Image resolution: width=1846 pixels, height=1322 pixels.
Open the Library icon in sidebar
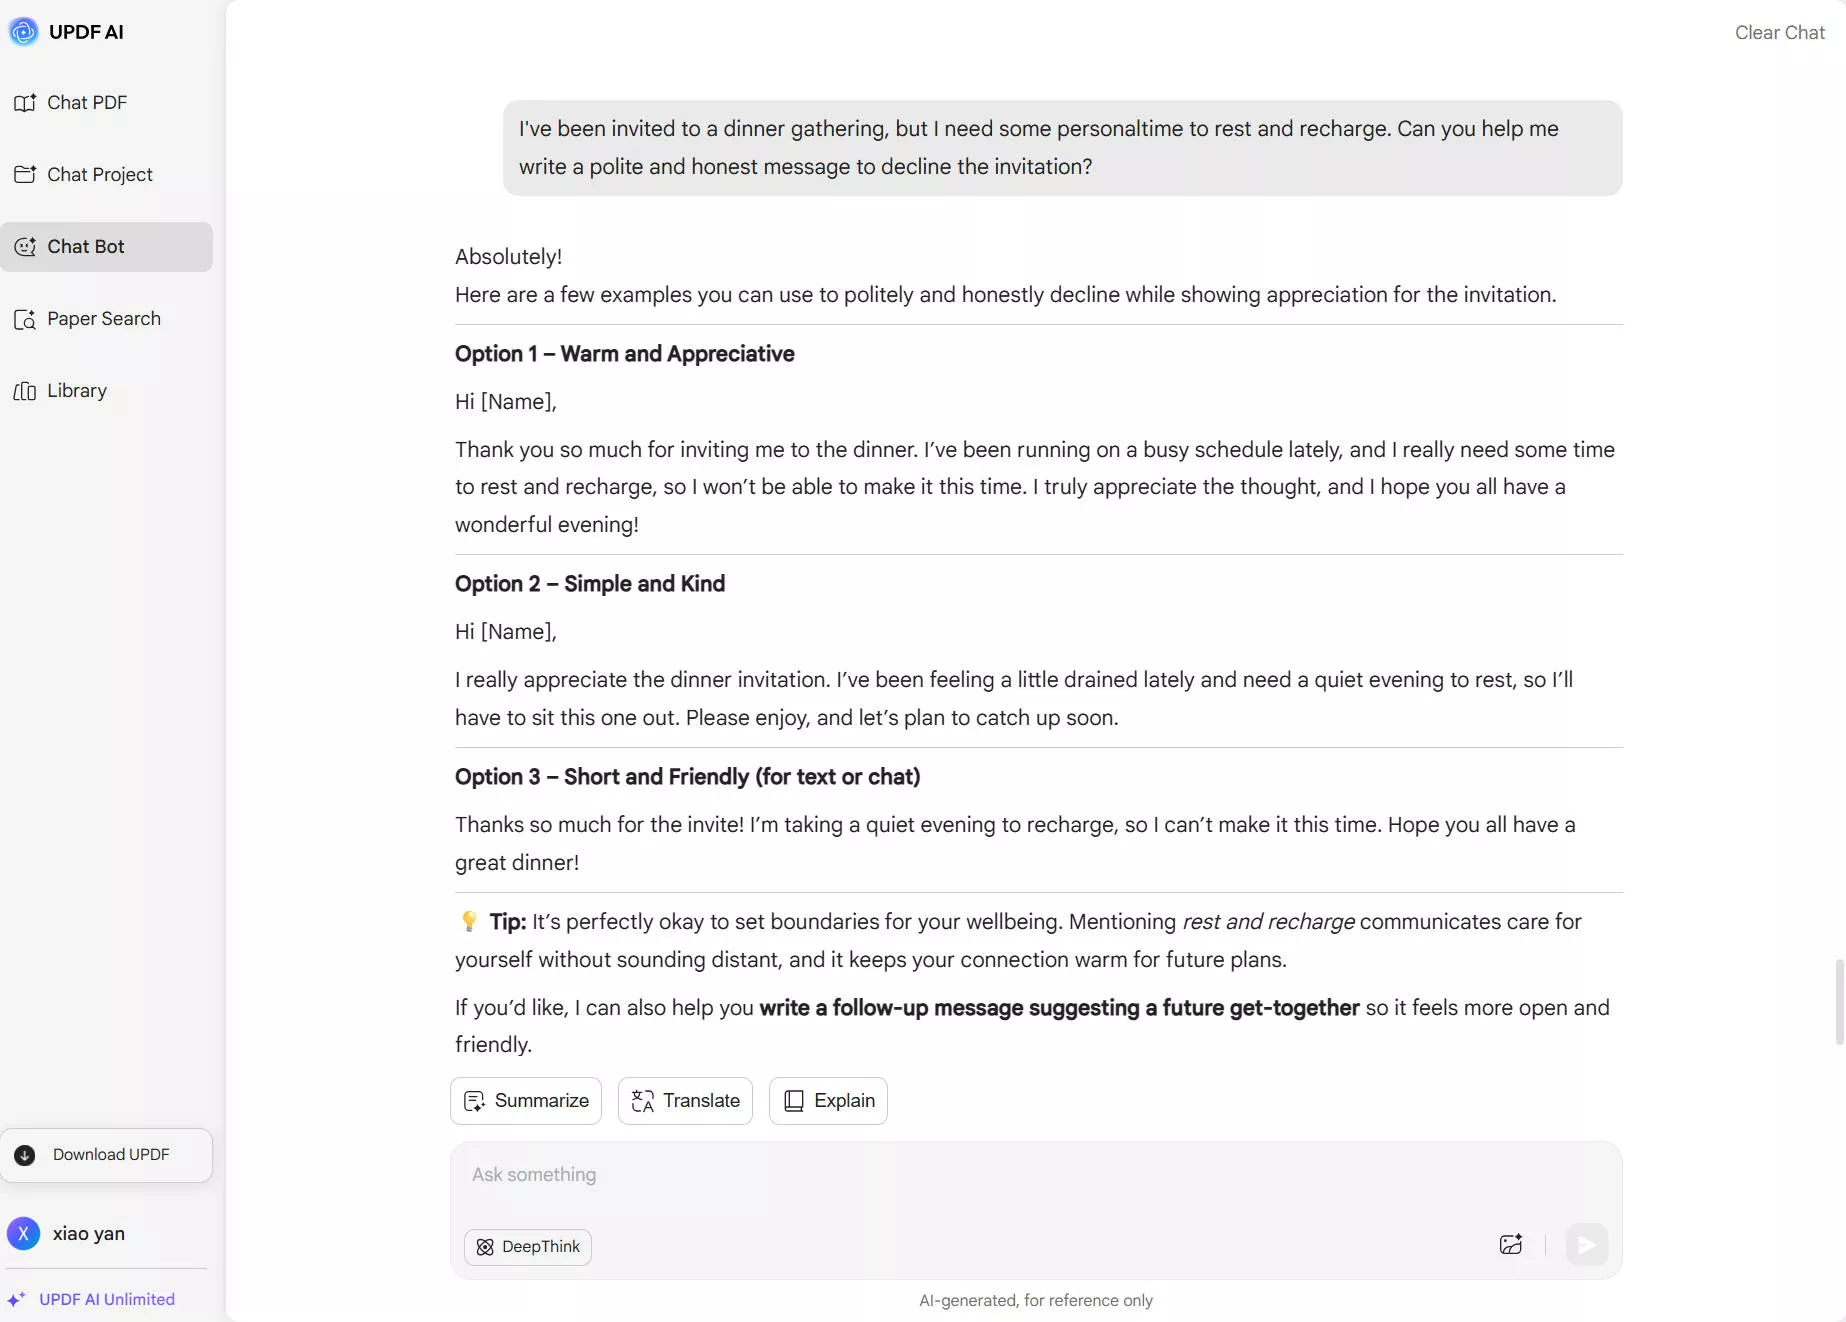point(25,391)
